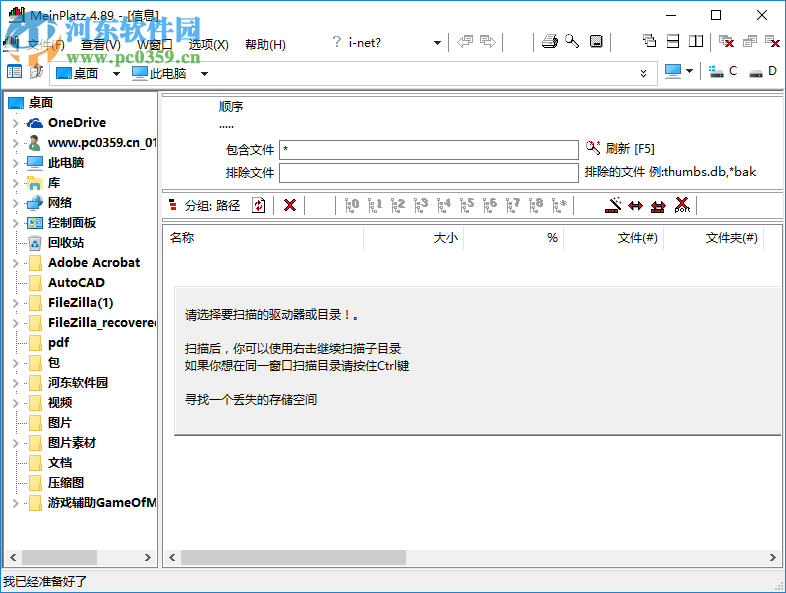
Task: Click the list panel horizontal scrollbar thumb
Action: coord(293,557)
